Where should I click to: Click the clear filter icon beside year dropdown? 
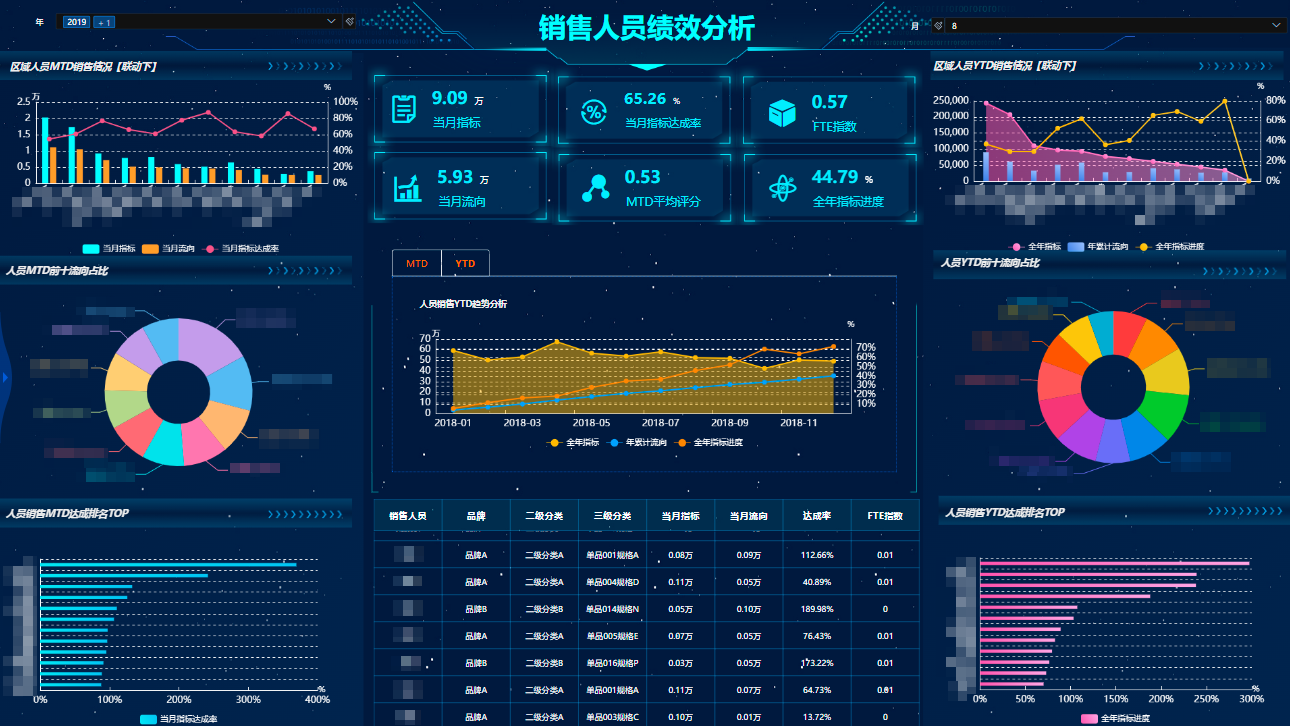pyautogui.click(x=349, y=21)
